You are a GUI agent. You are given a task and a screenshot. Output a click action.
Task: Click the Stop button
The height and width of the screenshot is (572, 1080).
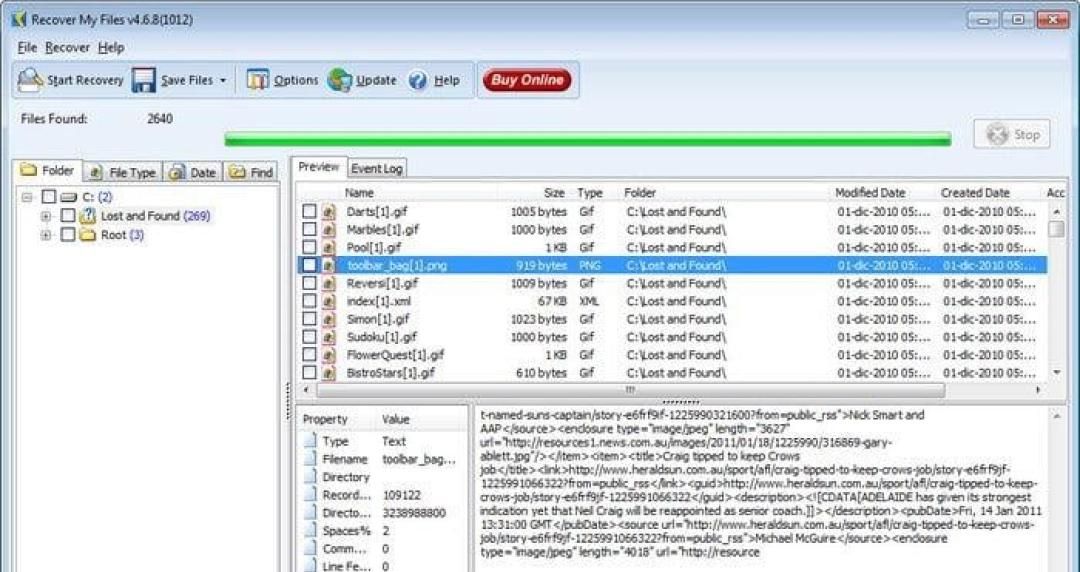[x=1012, y=135]
